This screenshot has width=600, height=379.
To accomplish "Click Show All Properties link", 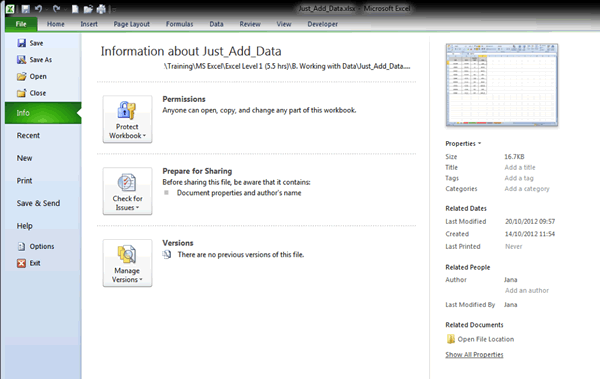I will [x=474, y=355].
